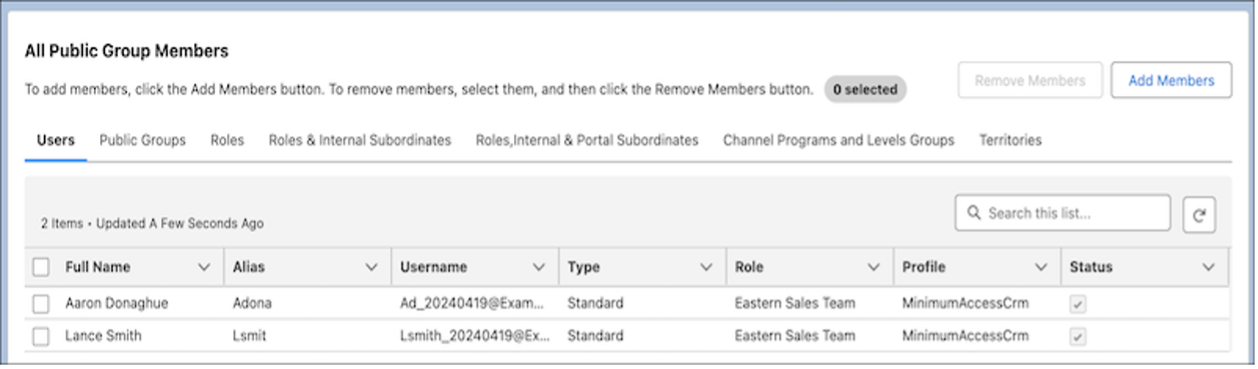The width and height of the screenshot is (1258, 369).
Task: Click MinimumAccessCrm in Aaron Donaghue's row
Action: click(965, 303)
